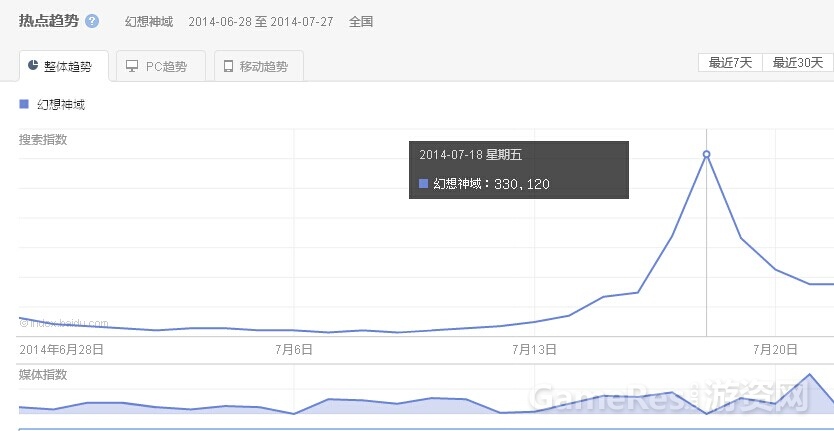Switch to the 移动趋势 tab
Viewport: 834px width, 431px height.
pyautogui.click(x=258, y=66)
